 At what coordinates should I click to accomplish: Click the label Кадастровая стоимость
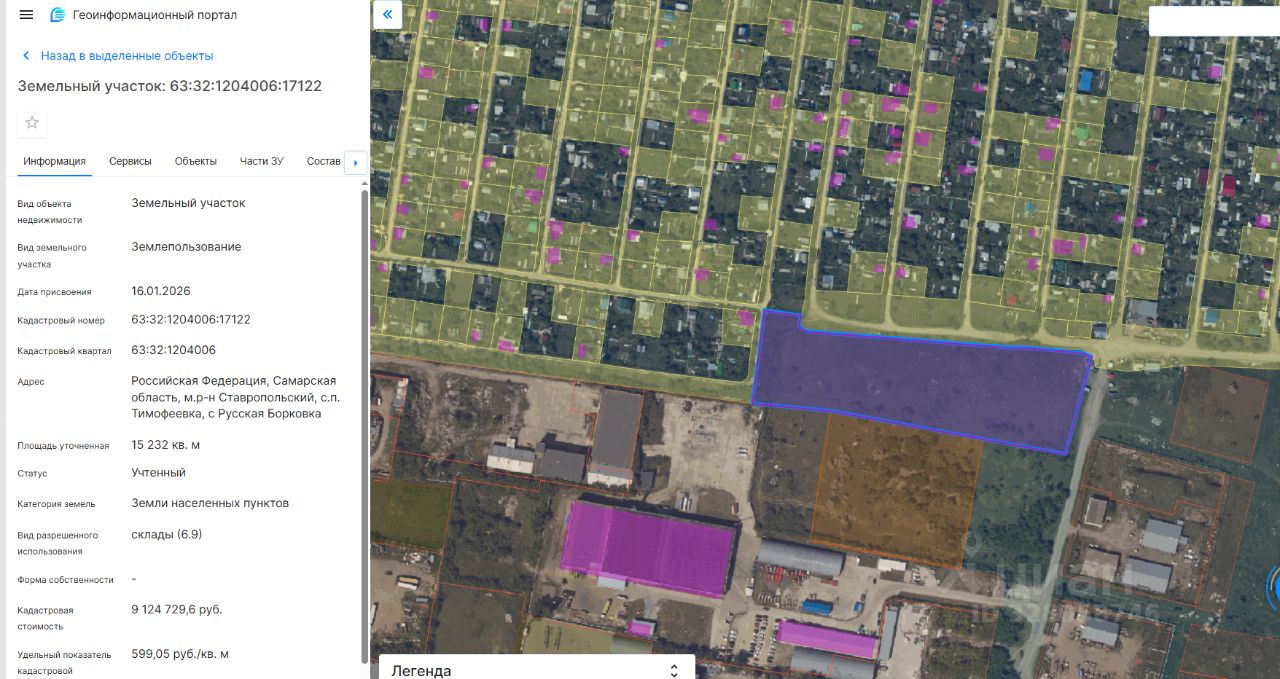pyautogui.click(x=45, y=618)
